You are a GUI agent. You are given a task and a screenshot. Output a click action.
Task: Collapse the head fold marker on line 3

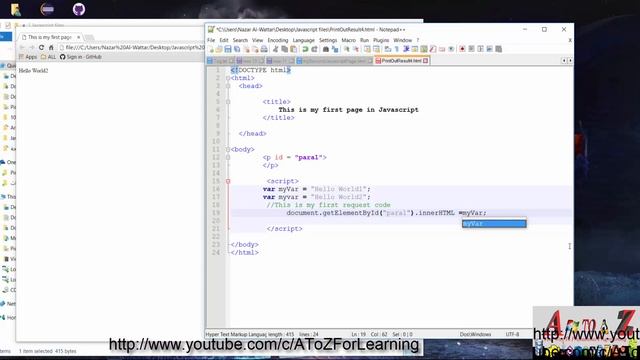228,86
